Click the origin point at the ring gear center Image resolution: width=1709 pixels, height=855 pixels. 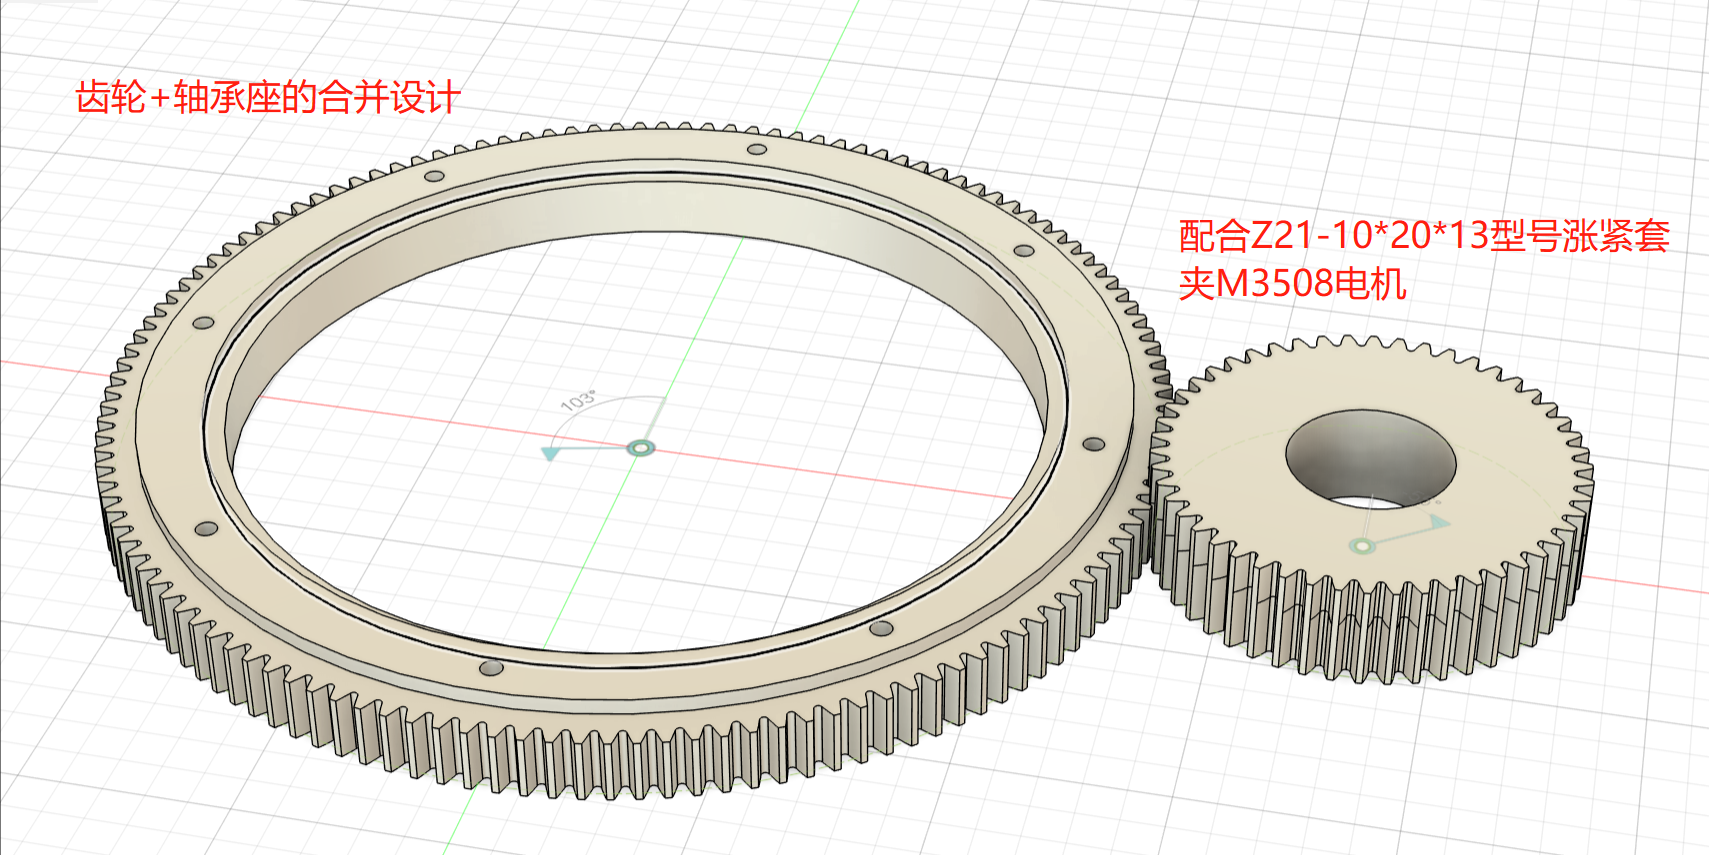pos(640,448)
